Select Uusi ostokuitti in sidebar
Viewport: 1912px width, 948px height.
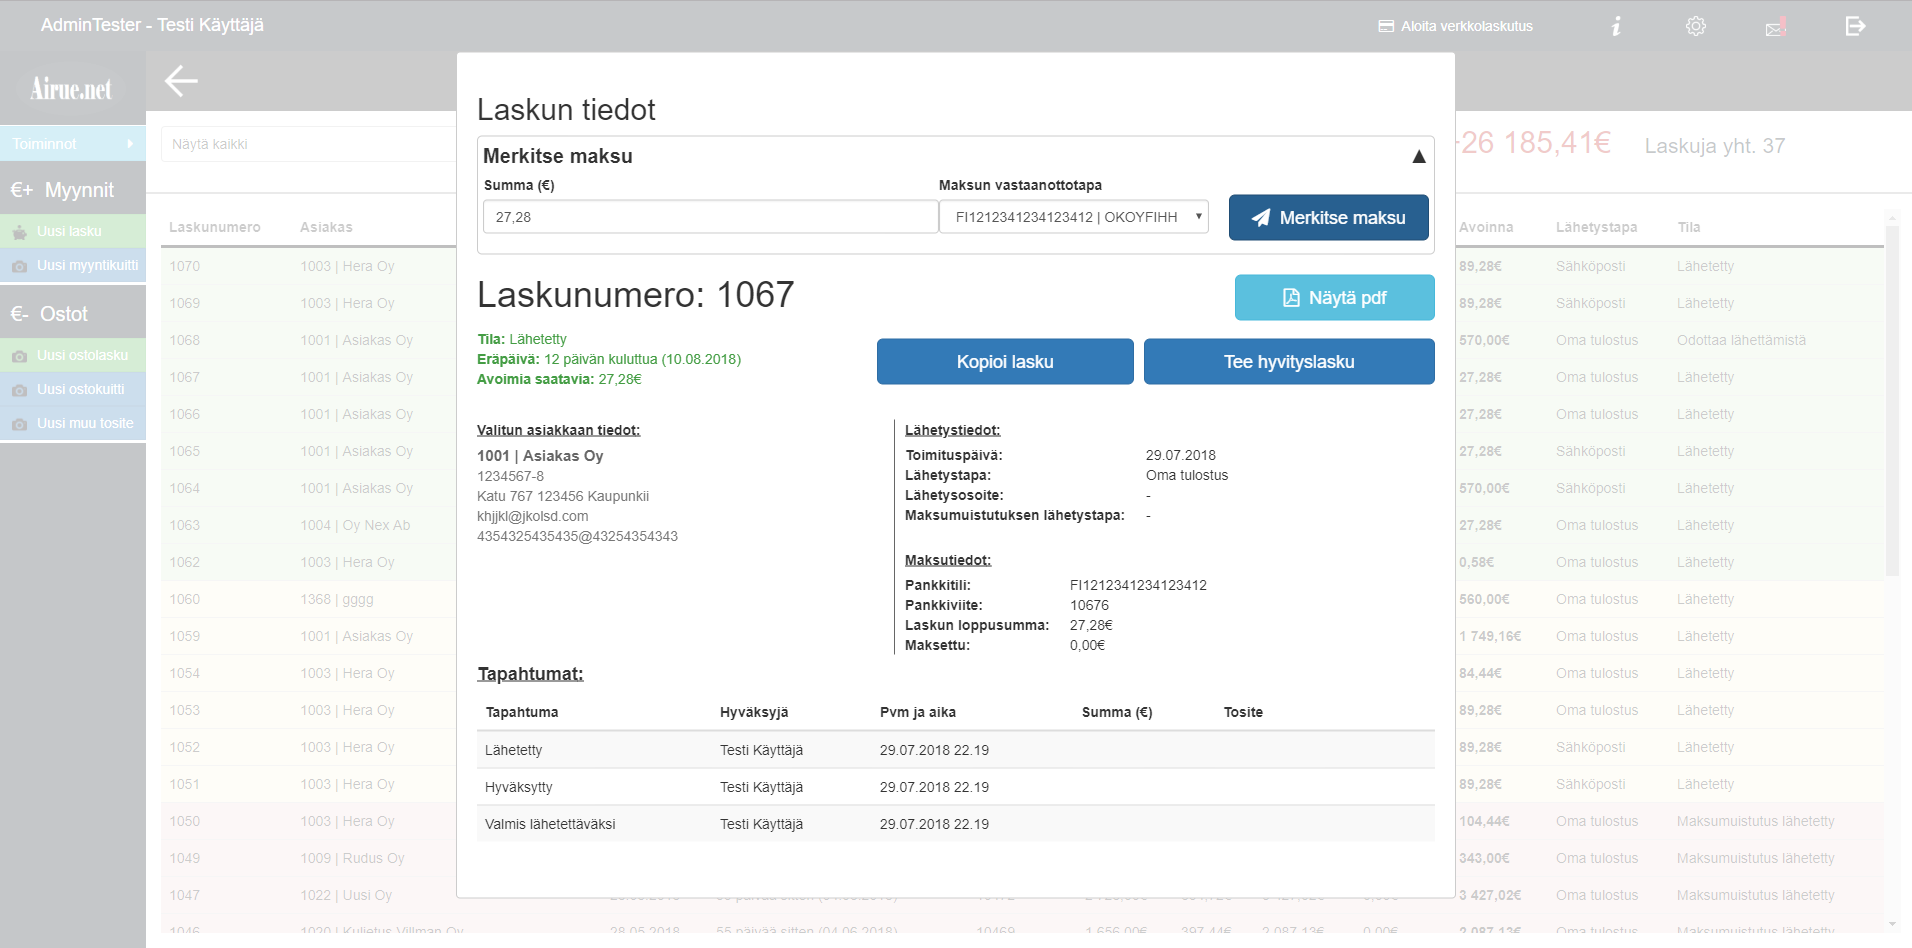80,389
